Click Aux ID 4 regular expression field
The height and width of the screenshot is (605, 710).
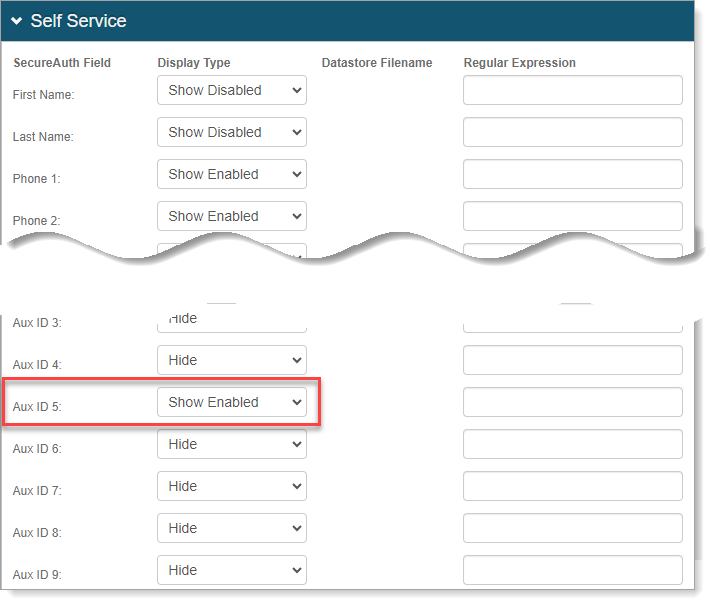(x=572, y=360)
